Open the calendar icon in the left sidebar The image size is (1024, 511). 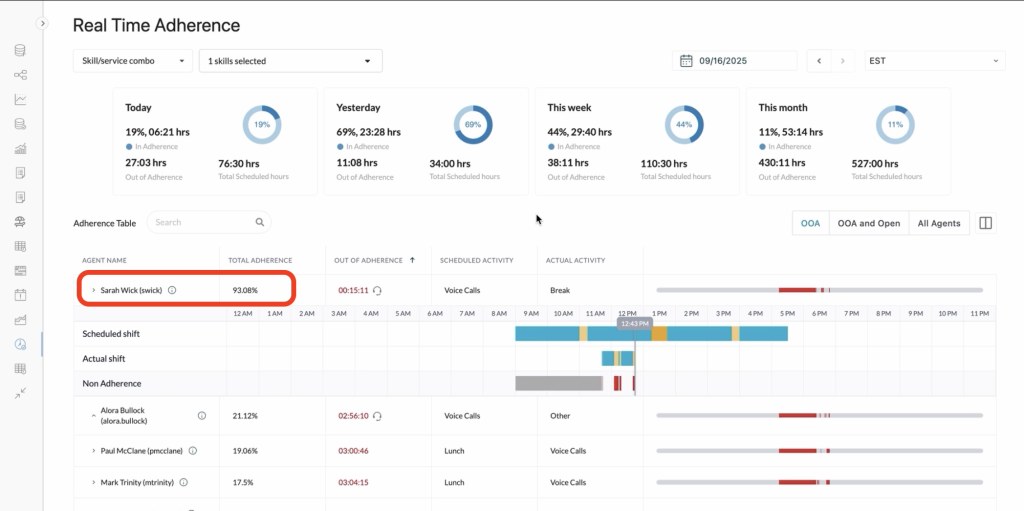pyautogui.click(x=20, y=295)
